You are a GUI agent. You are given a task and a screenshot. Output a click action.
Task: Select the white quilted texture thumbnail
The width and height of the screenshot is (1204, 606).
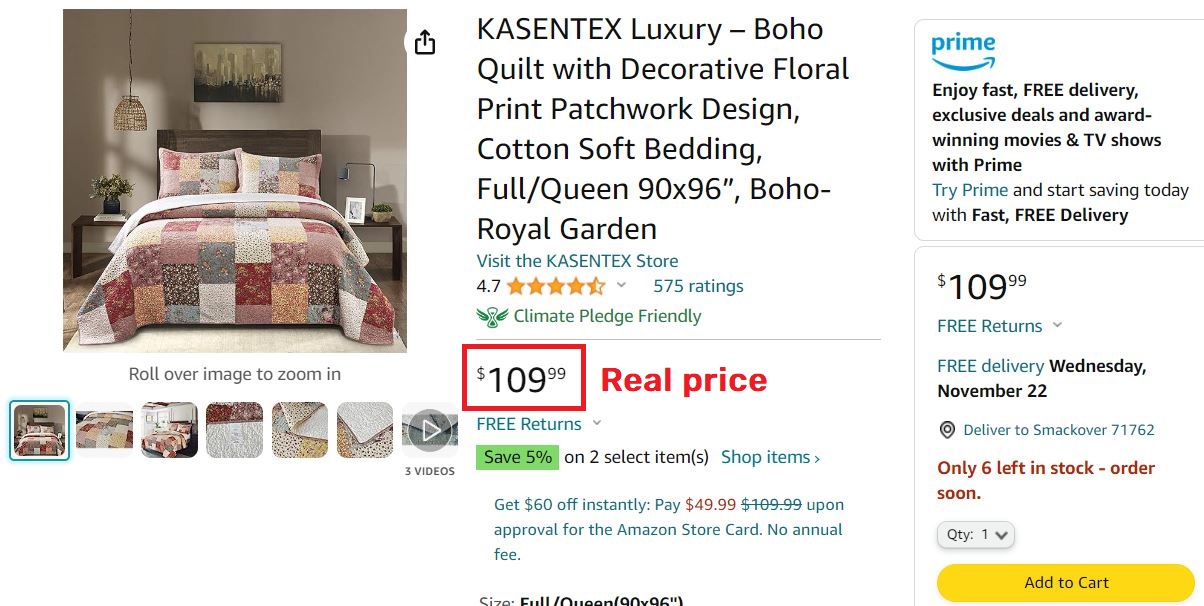pos(365,429)
